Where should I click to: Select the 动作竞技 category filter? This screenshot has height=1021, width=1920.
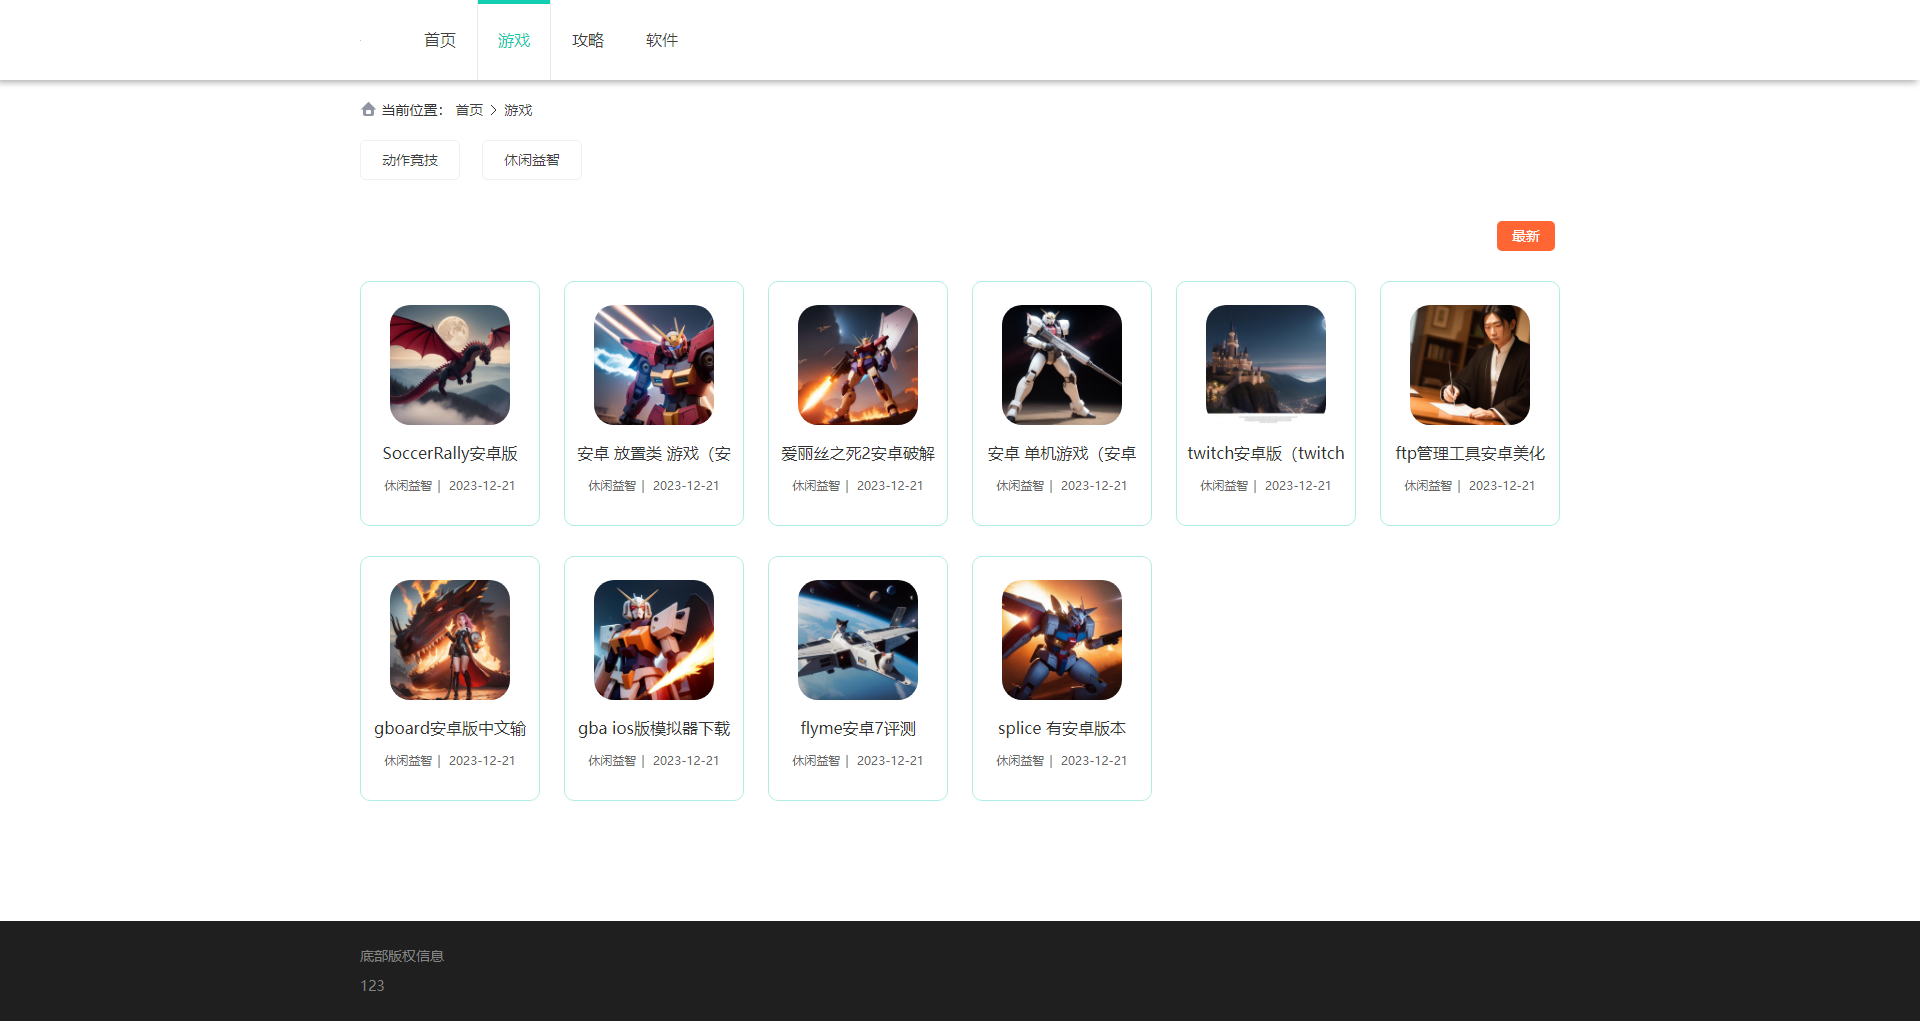tap(409, 160)
